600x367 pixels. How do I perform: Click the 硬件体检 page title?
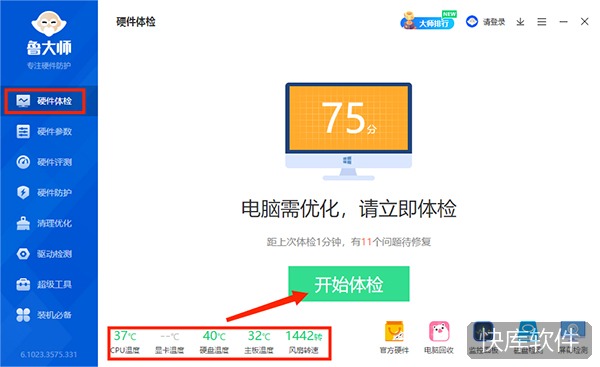(x=136, y=22)
